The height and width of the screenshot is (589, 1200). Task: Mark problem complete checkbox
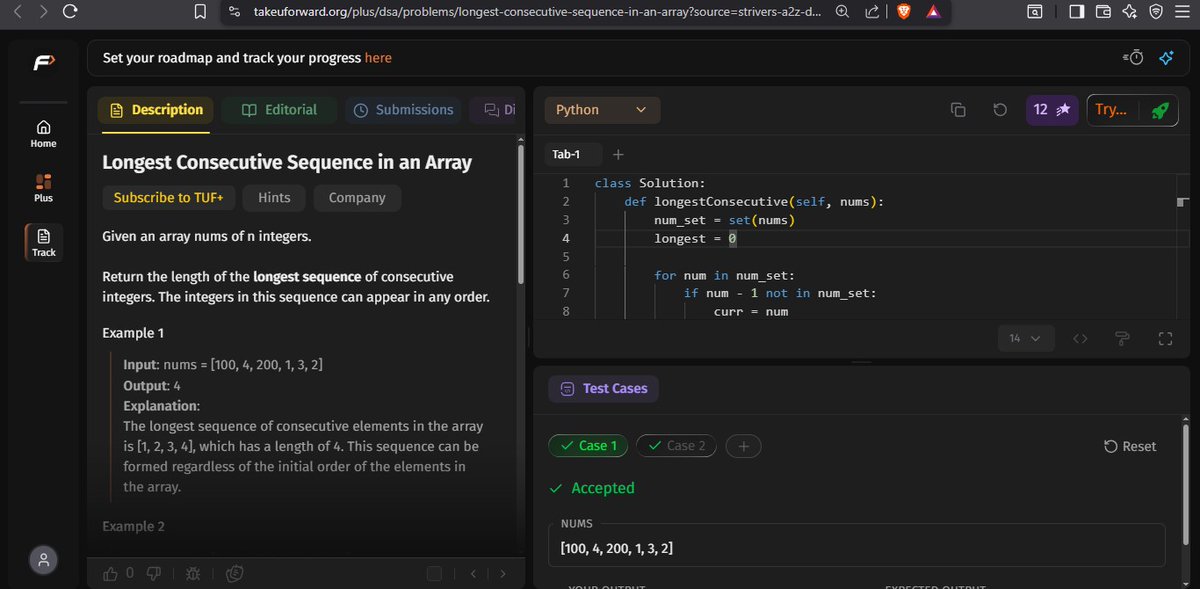pos(433,574)
